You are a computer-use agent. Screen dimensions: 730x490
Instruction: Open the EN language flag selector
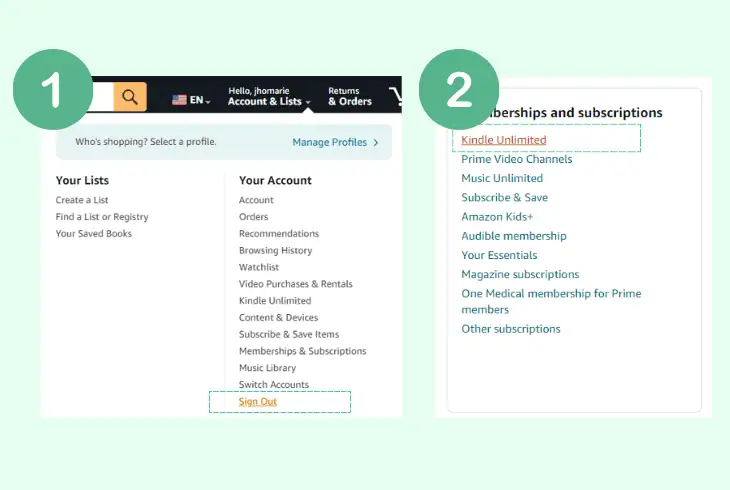(191, 100)
